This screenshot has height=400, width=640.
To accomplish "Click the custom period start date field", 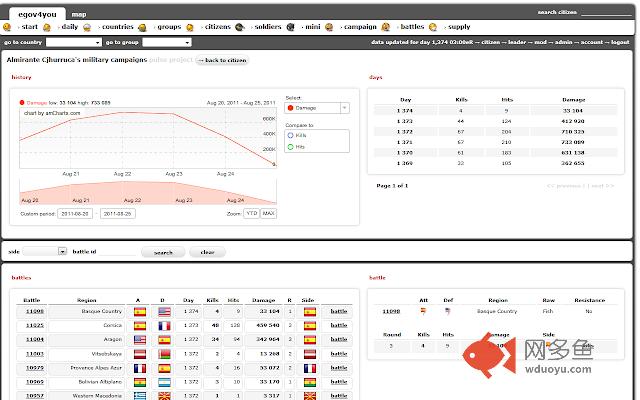I will click(75, 213).
